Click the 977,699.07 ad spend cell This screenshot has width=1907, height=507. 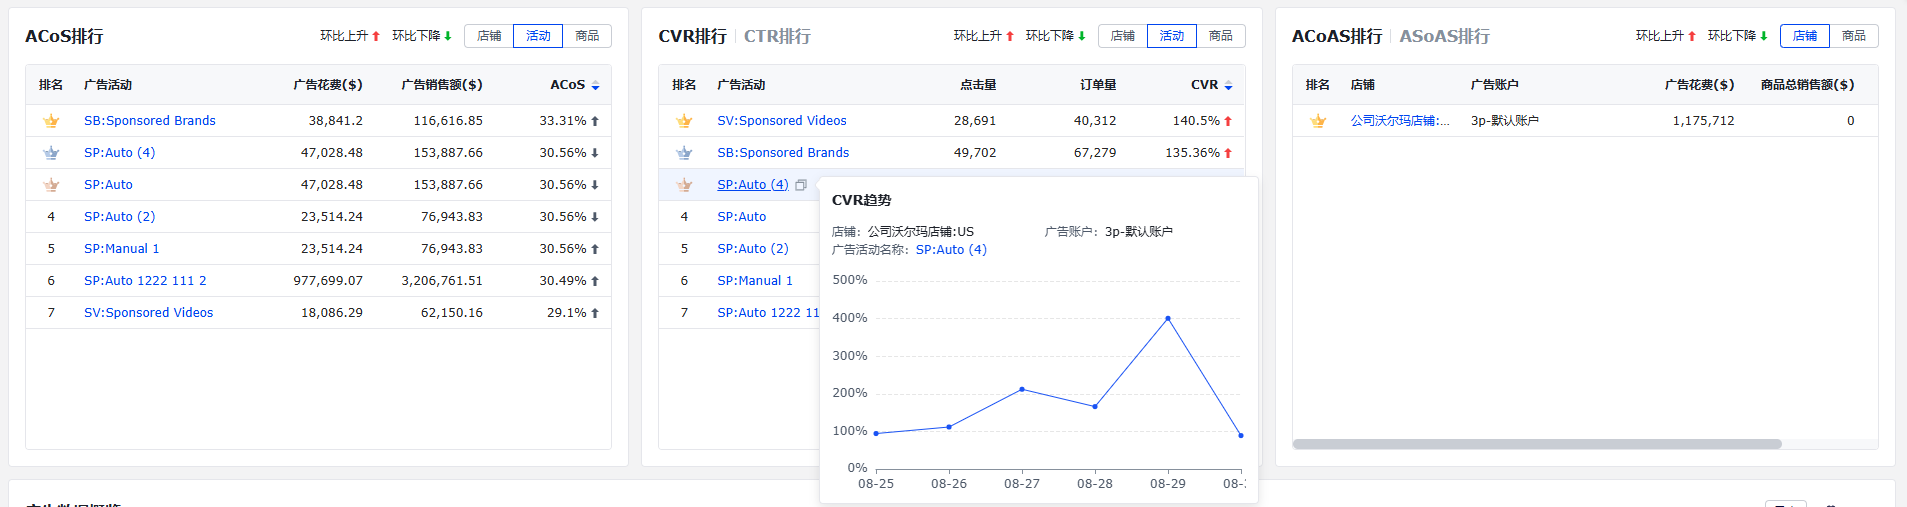(x=328, y=281)
